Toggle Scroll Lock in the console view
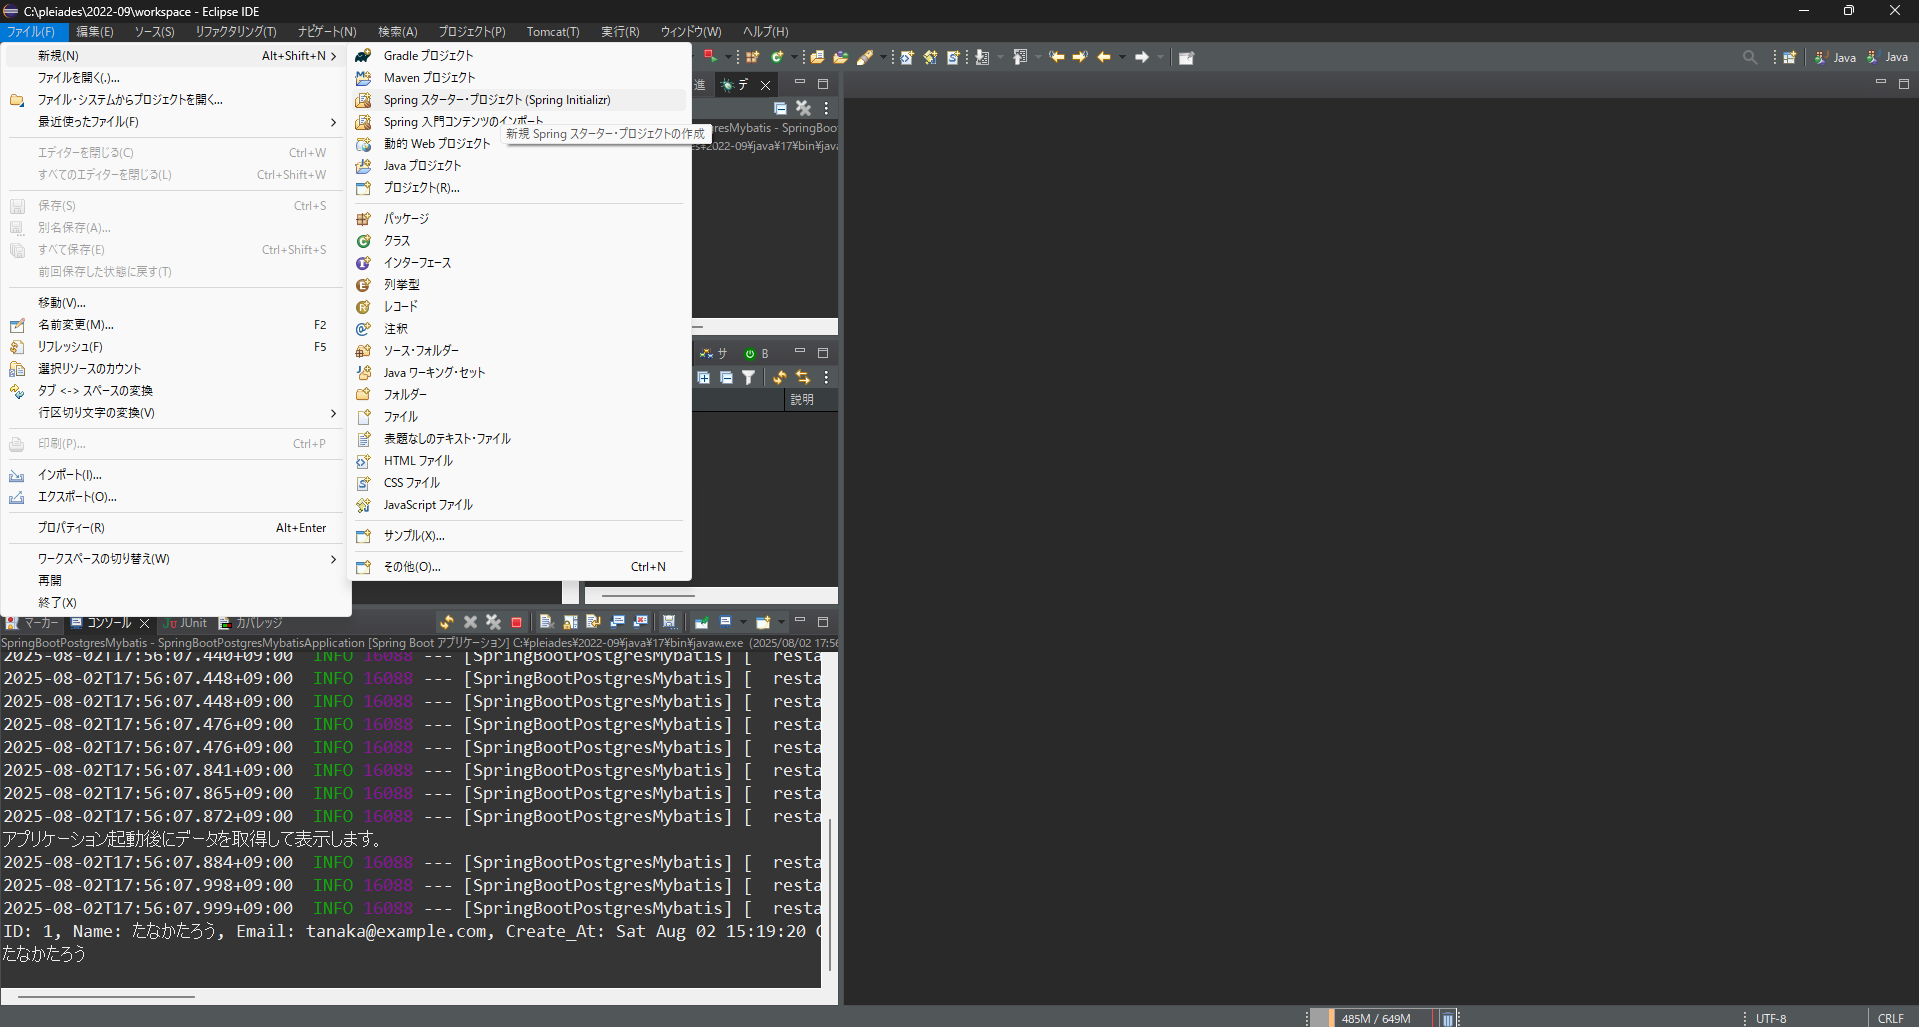This screenshot has width=1919, height=1027. (x=570, y=622)
